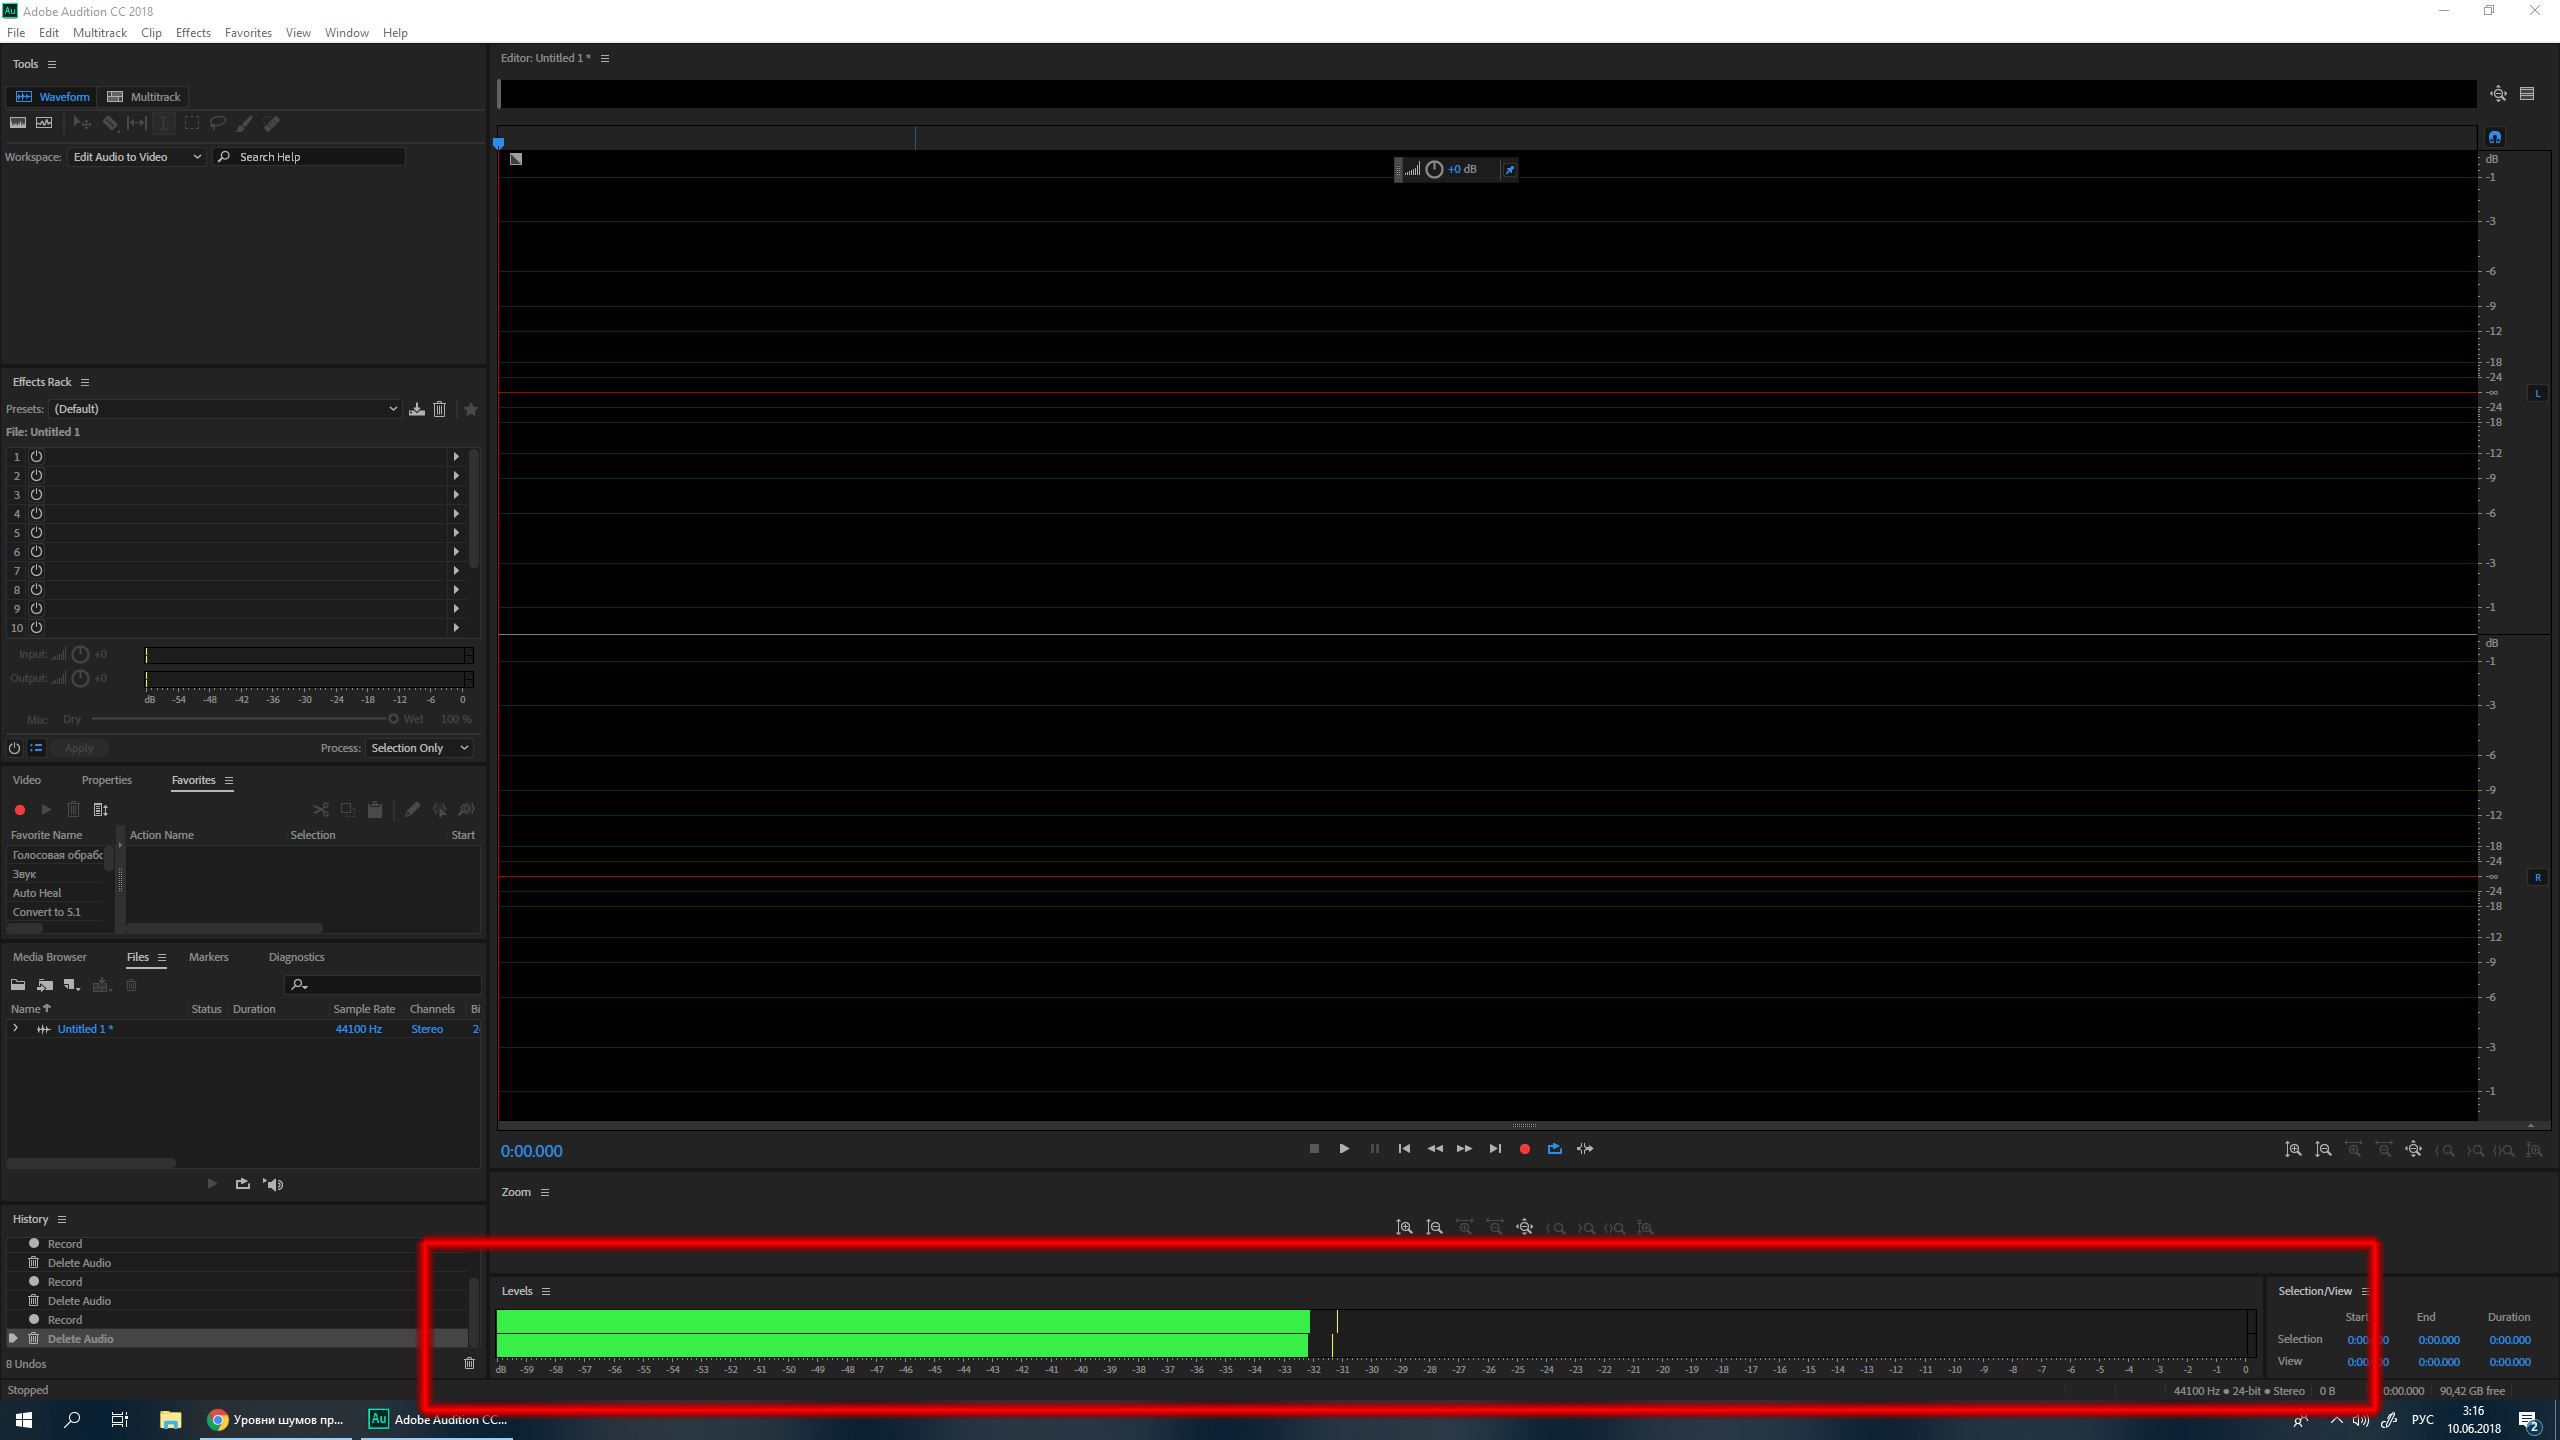This screenshot has width=2560, height=1440.
Task: Select the Paintbrush selection tool
Action: click(x=244, y=123)
